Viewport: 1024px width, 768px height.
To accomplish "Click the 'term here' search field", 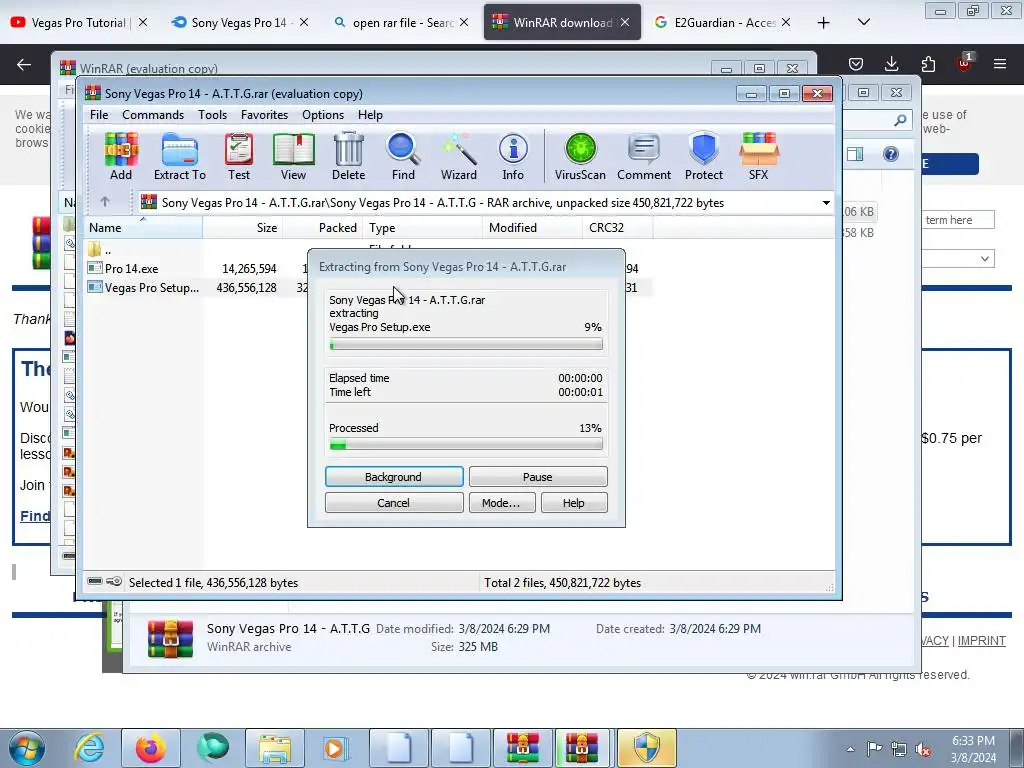I will point(958,220).
